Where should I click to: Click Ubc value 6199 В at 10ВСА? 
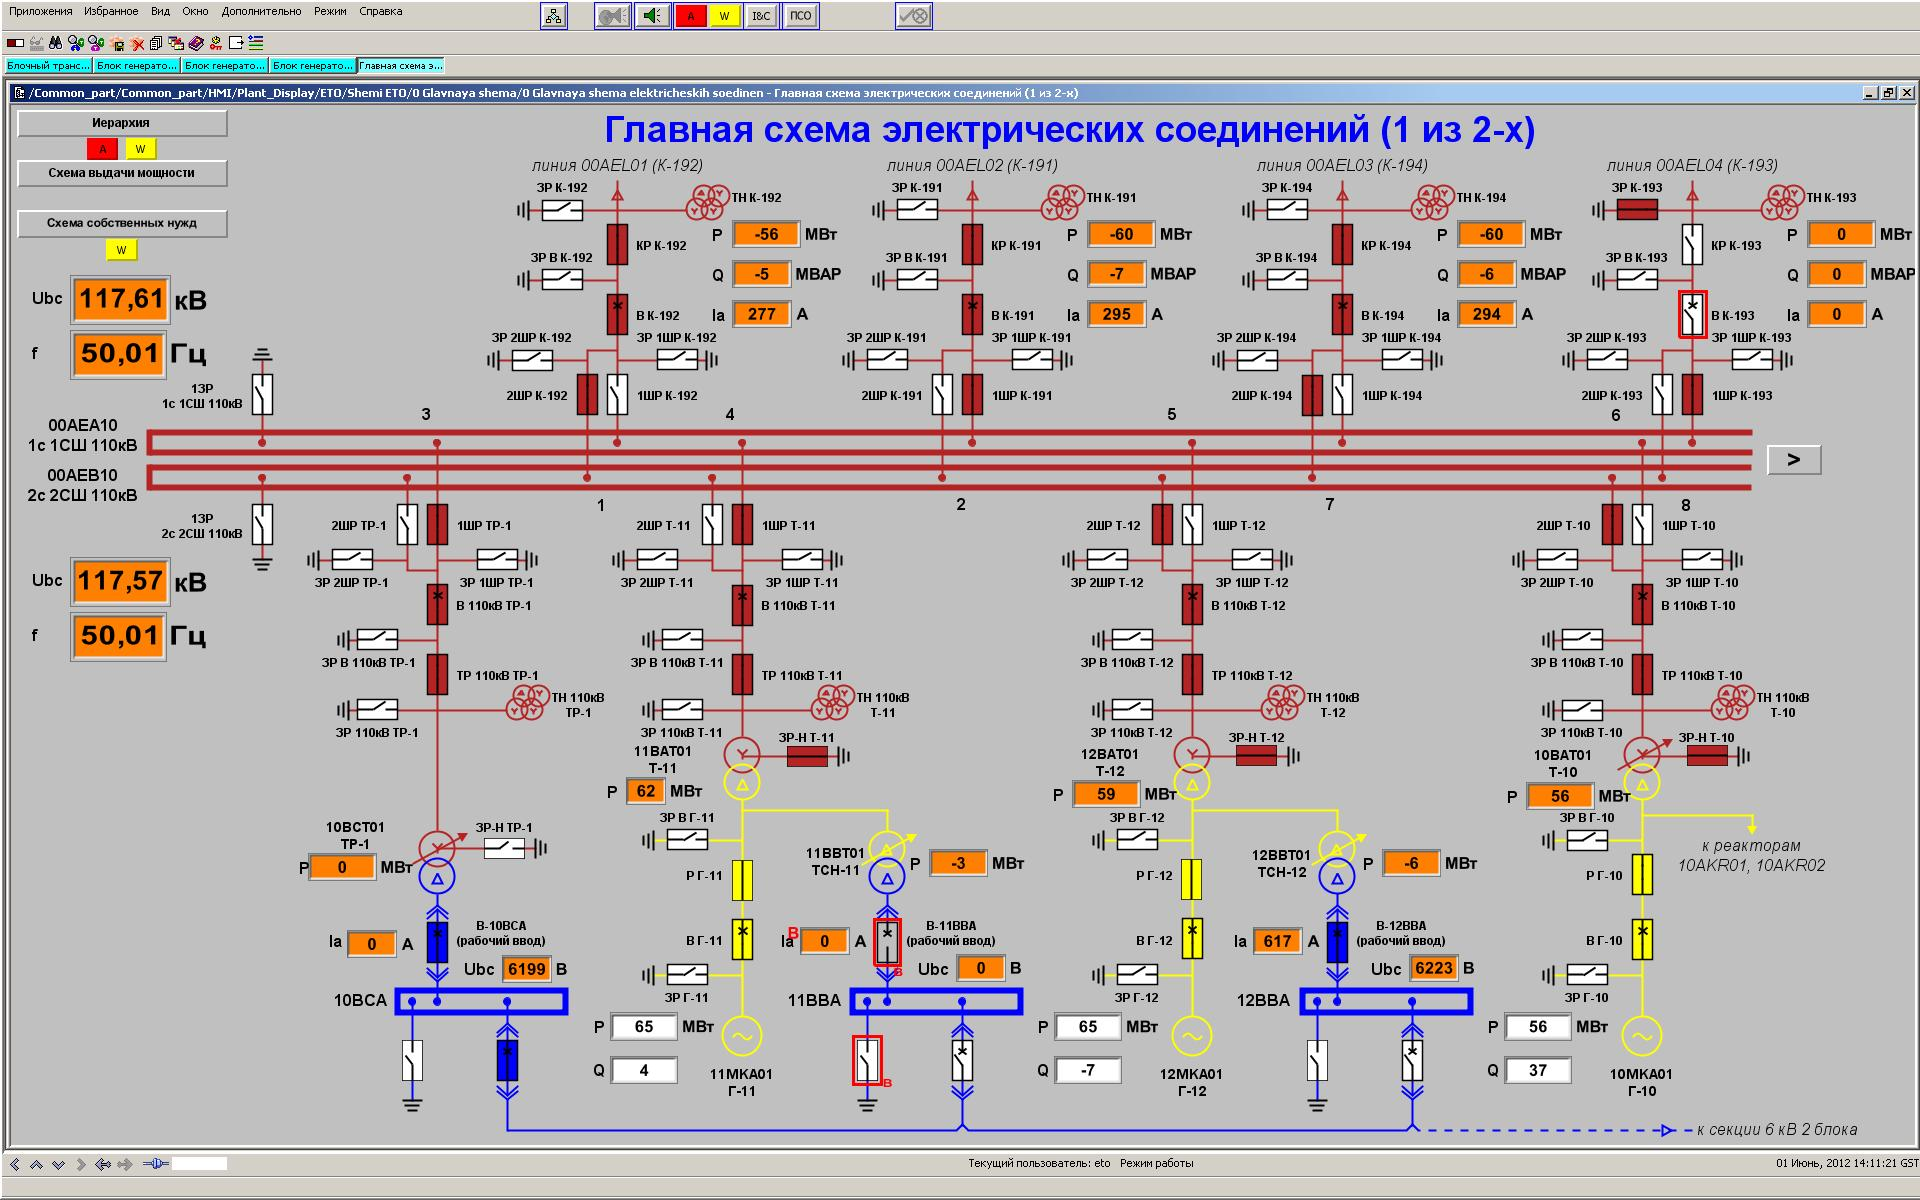point(526,969)
